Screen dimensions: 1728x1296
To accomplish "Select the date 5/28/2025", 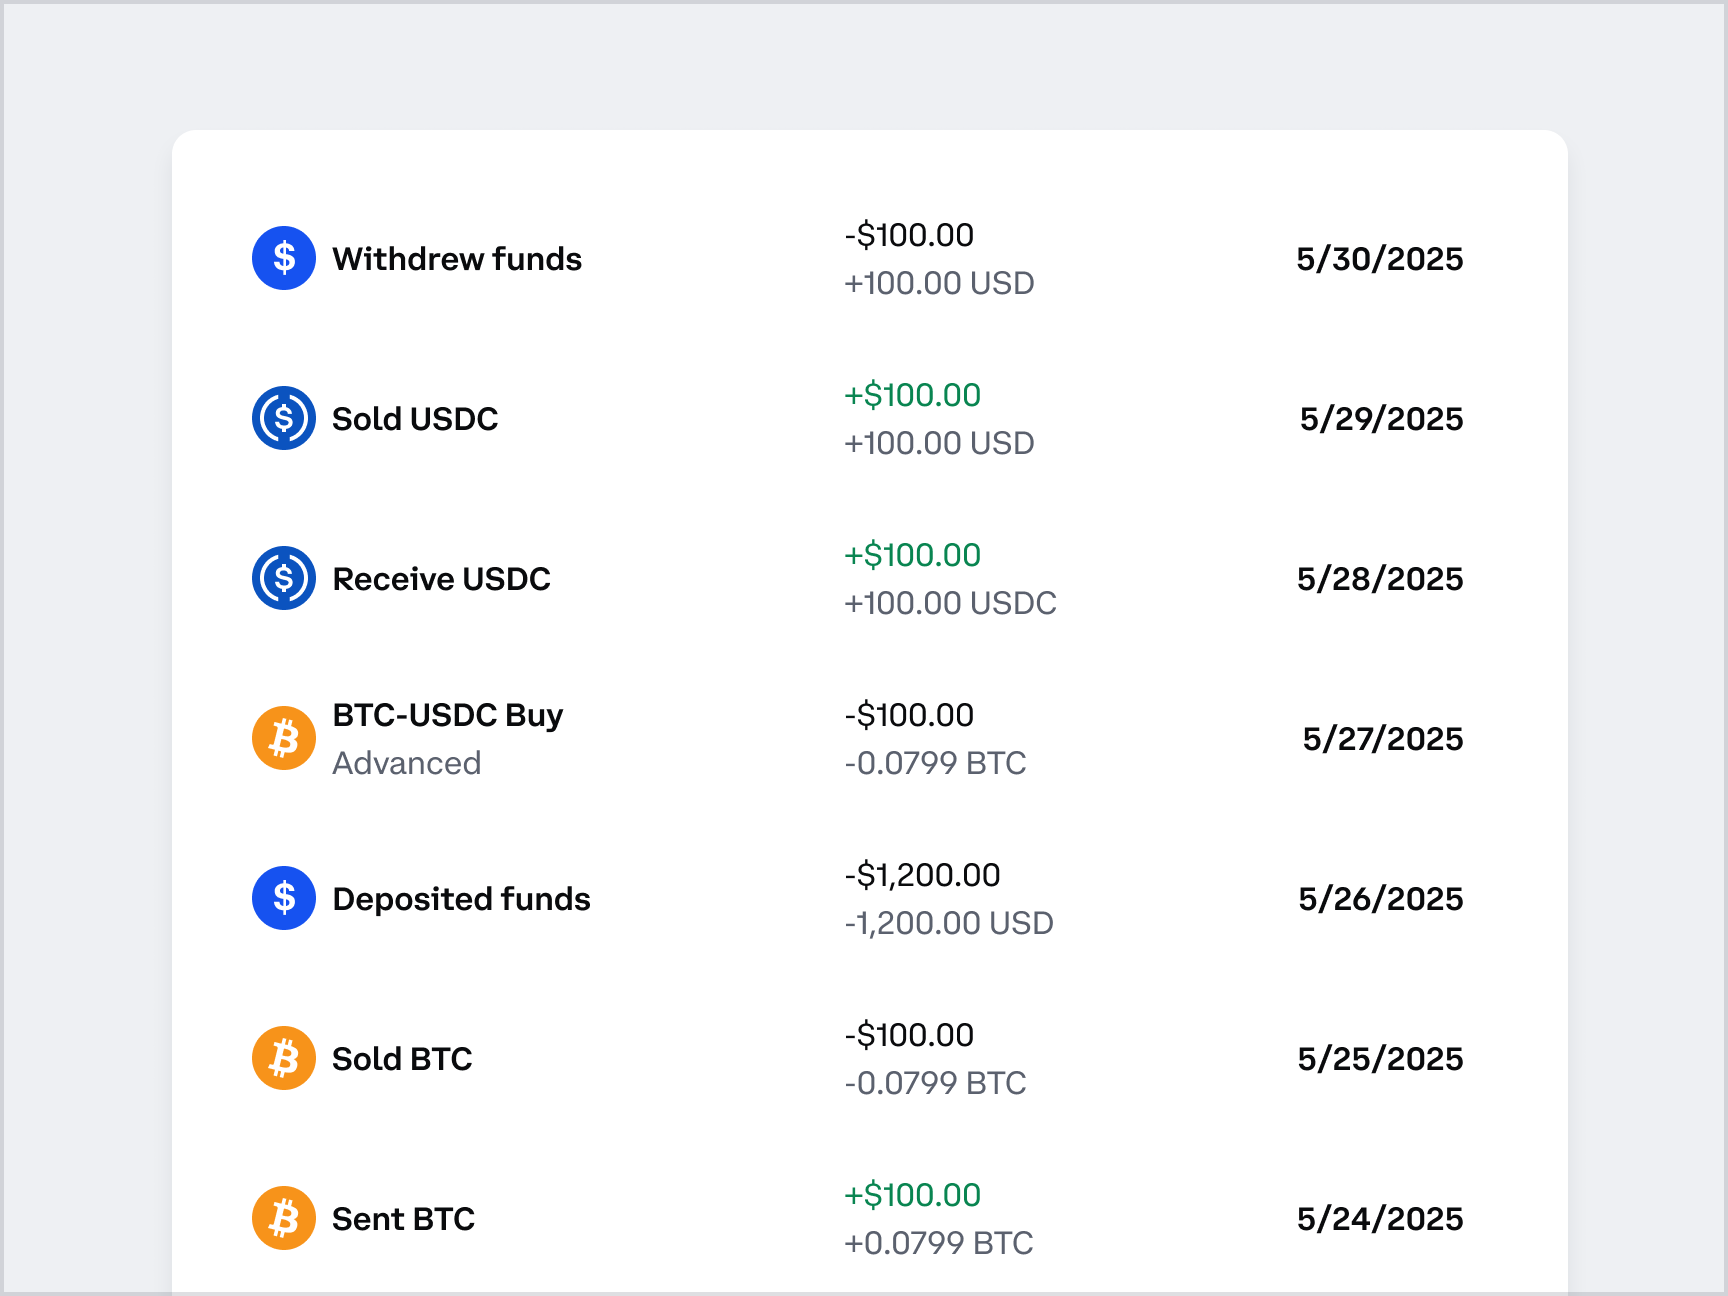I will tap(1380, 579).
